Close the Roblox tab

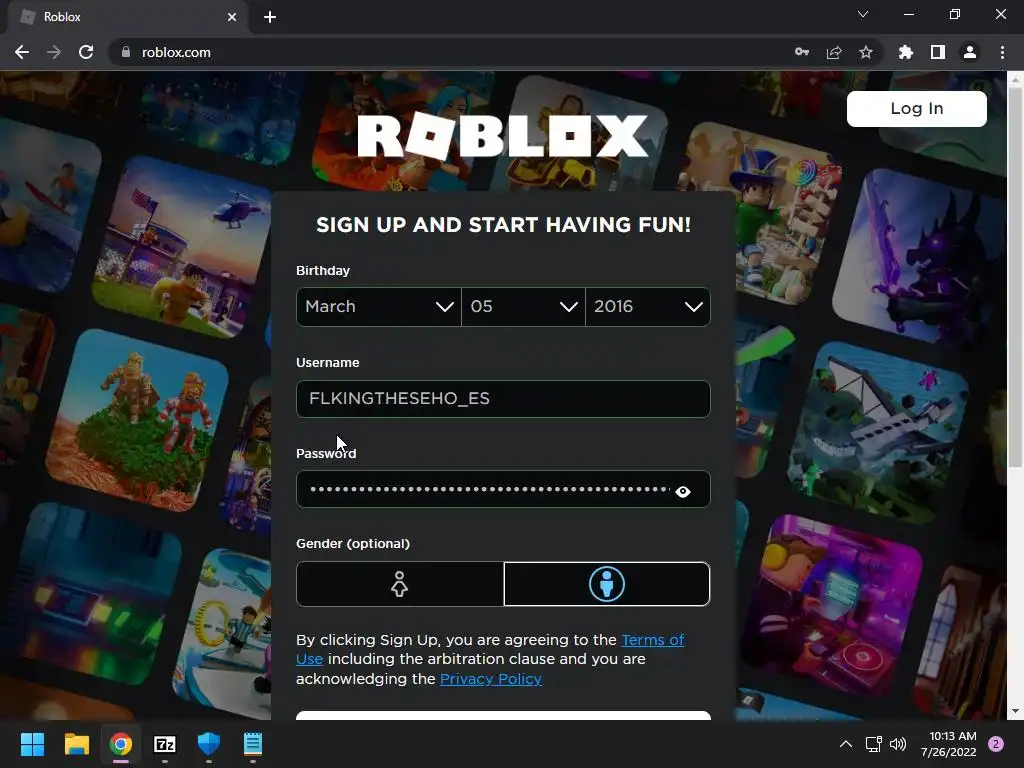[x=232, y=17]
